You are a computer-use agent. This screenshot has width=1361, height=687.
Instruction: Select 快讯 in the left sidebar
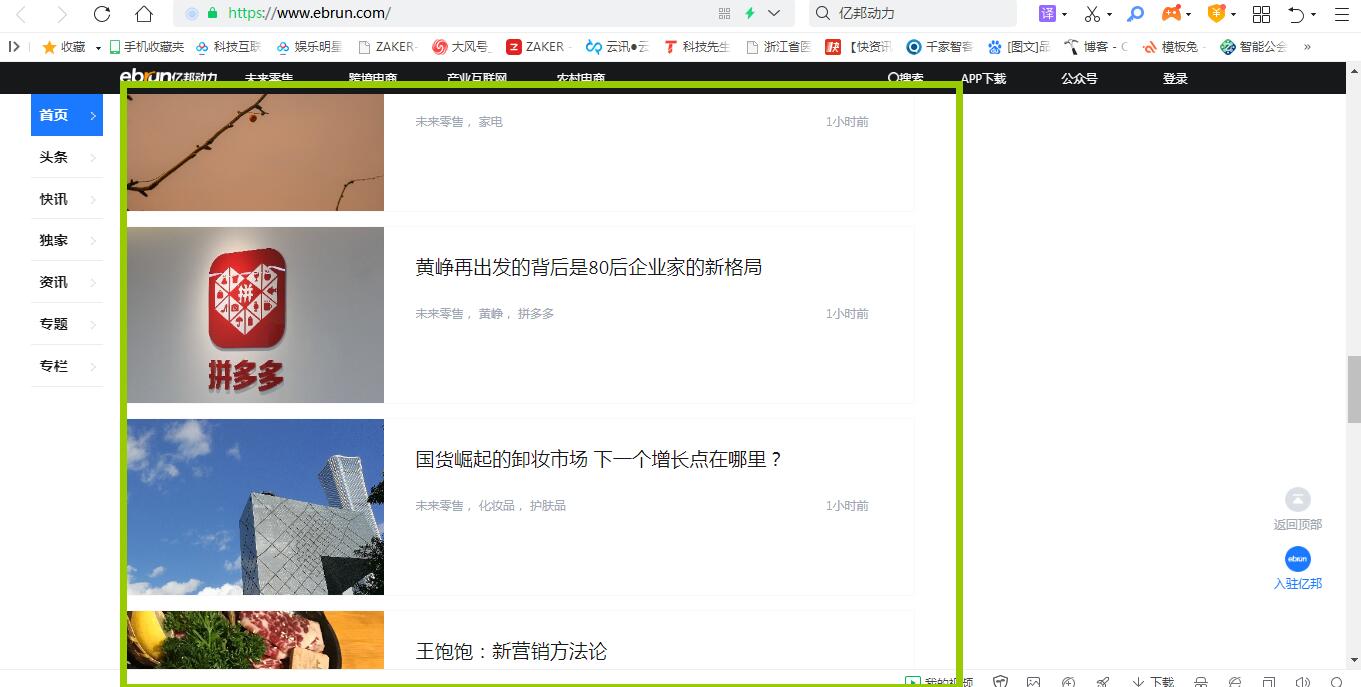(67, 199)
